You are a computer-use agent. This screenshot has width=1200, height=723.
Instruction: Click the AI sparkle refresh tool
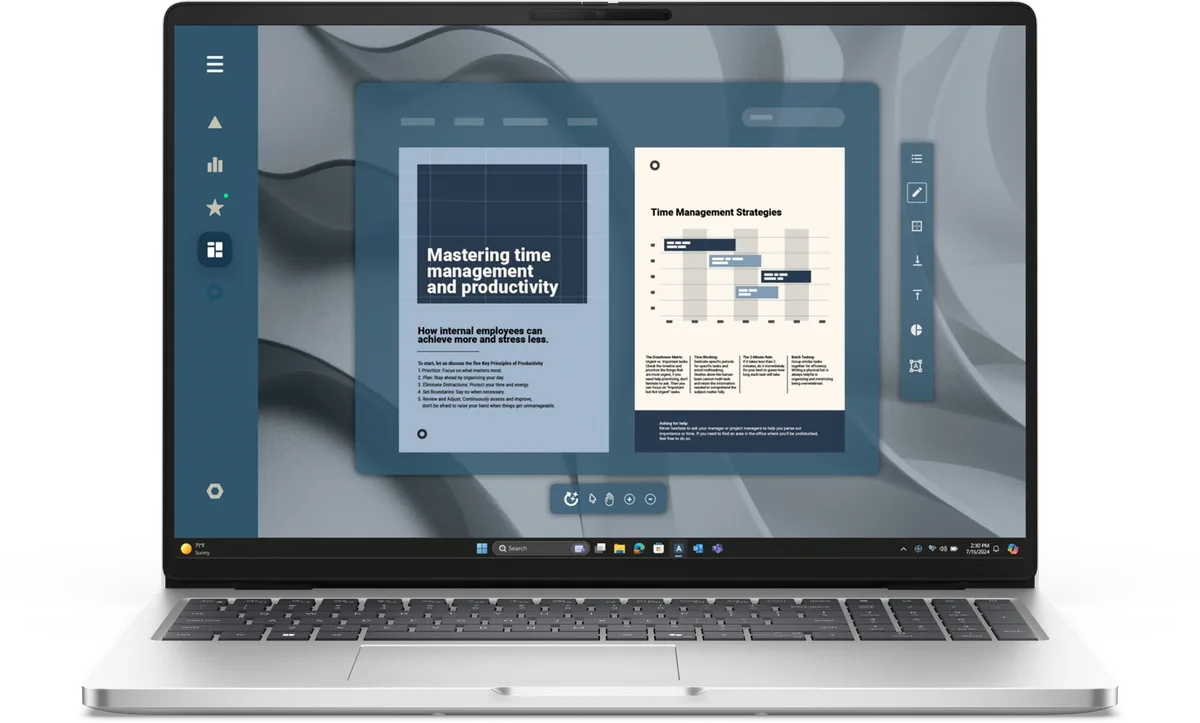(571, 499)
